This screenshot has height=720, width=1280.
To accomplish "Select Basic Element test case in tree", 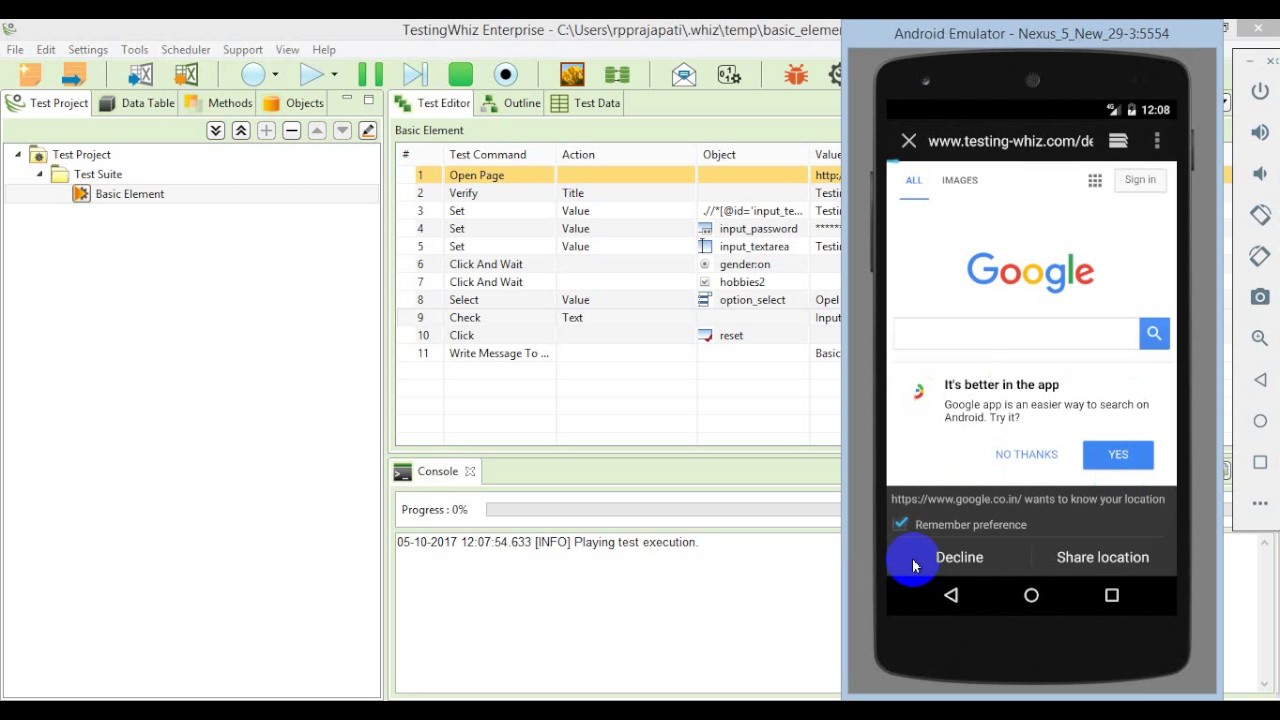I will pos(129,194).
